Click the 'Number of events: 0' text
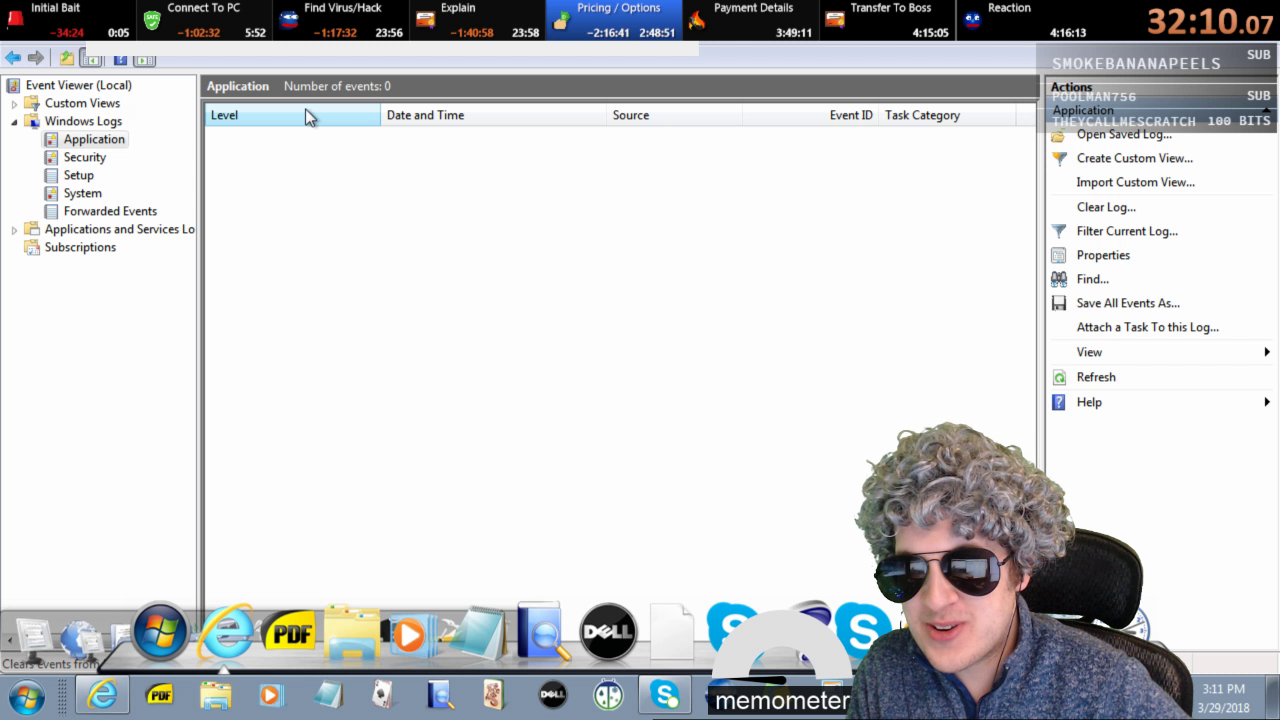Image resolution: width=1280 pixels, height=720 pixels. click(x=337, y=86)
